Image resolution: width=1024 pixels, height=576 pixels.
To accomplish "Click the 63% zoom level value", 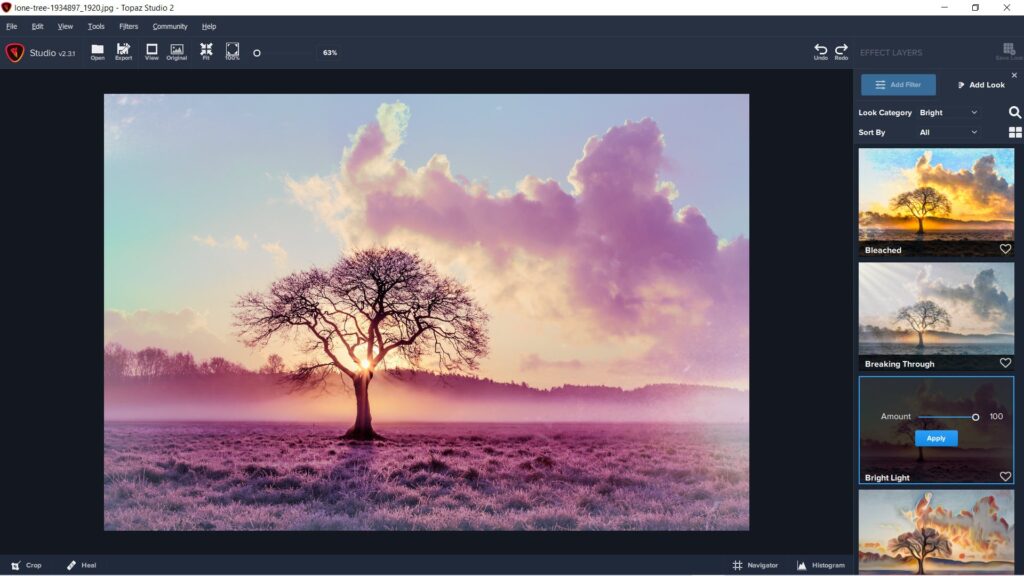I will coord(330,53).
